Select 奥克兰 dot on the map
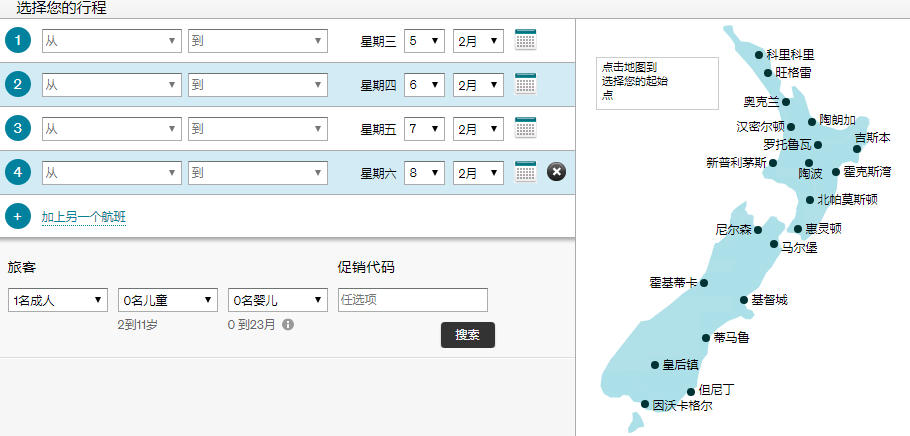This screenshot has height=436, width=910. click(786, 102)
